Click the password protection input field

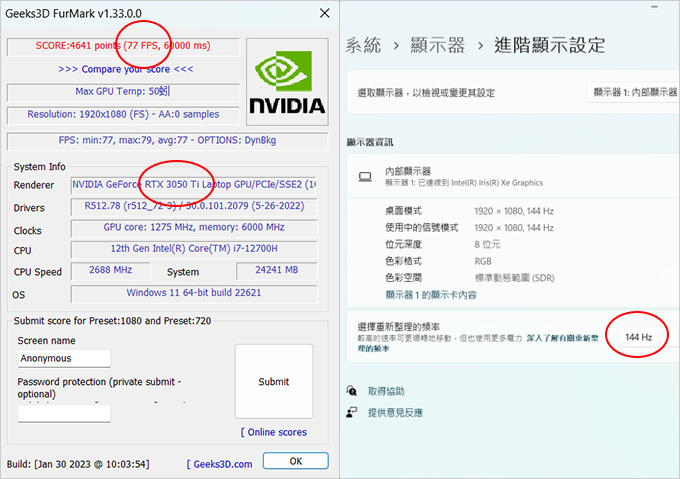pyautogui.click(x=64, y=413)
